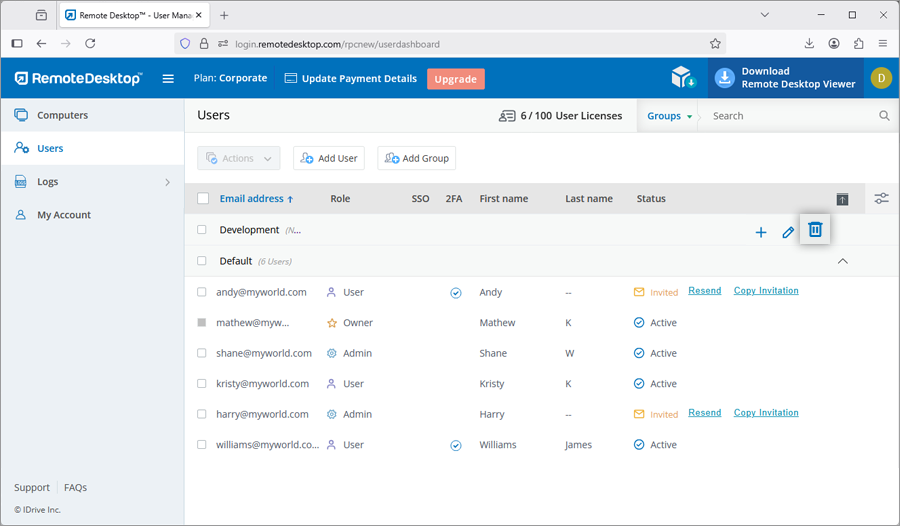This screenshot has height=526, width=900.
Task: Click the search magnifier icon
Action: point(884,116)
